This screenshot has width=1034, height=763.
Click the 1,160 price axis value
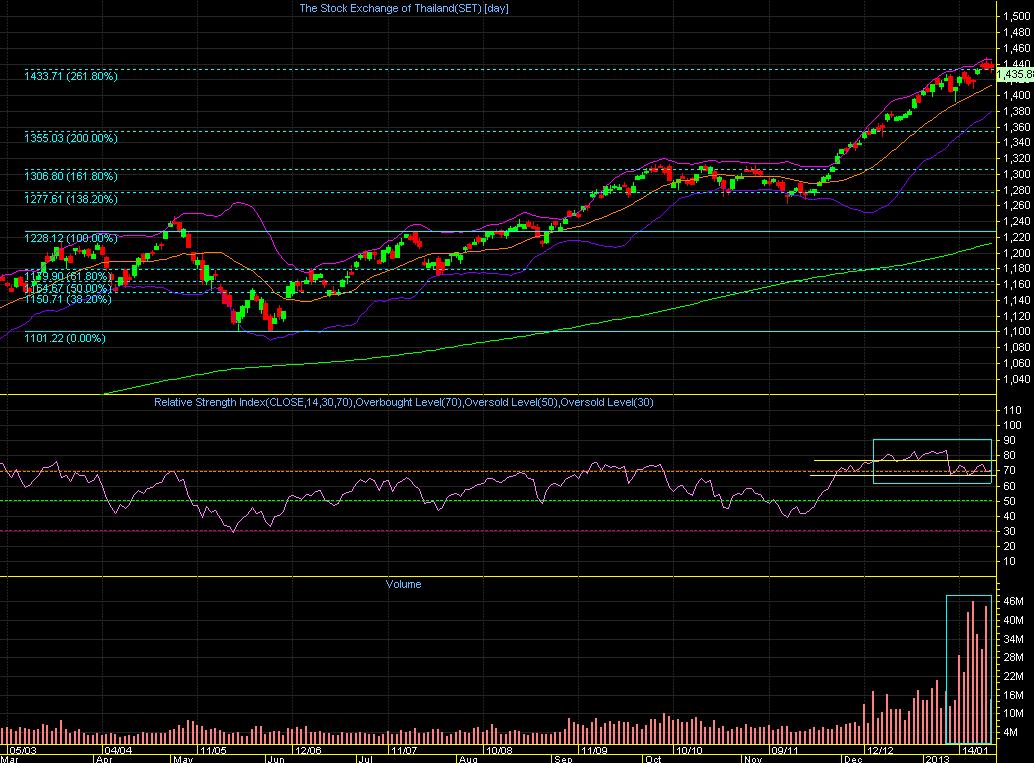click(x=1016, y=284)
